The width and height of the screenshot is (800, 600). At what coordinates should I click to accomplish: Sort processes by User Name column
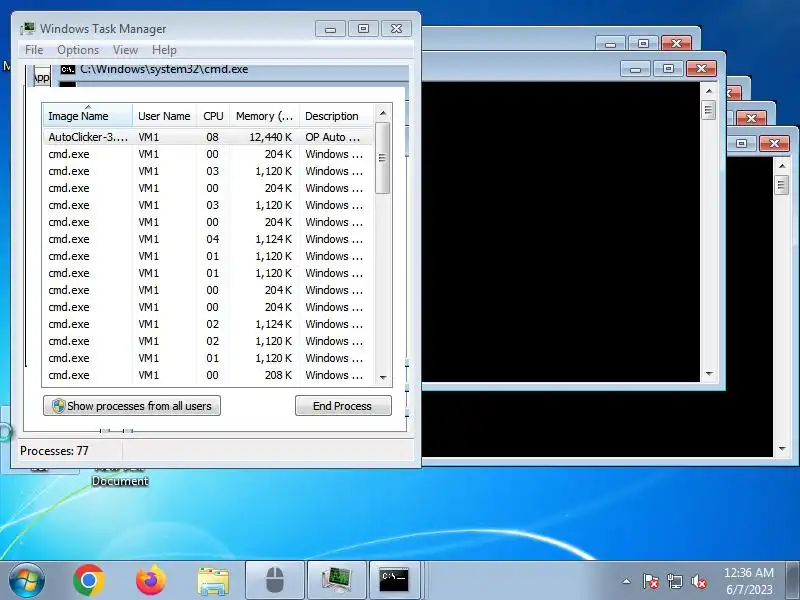(164, 116)
